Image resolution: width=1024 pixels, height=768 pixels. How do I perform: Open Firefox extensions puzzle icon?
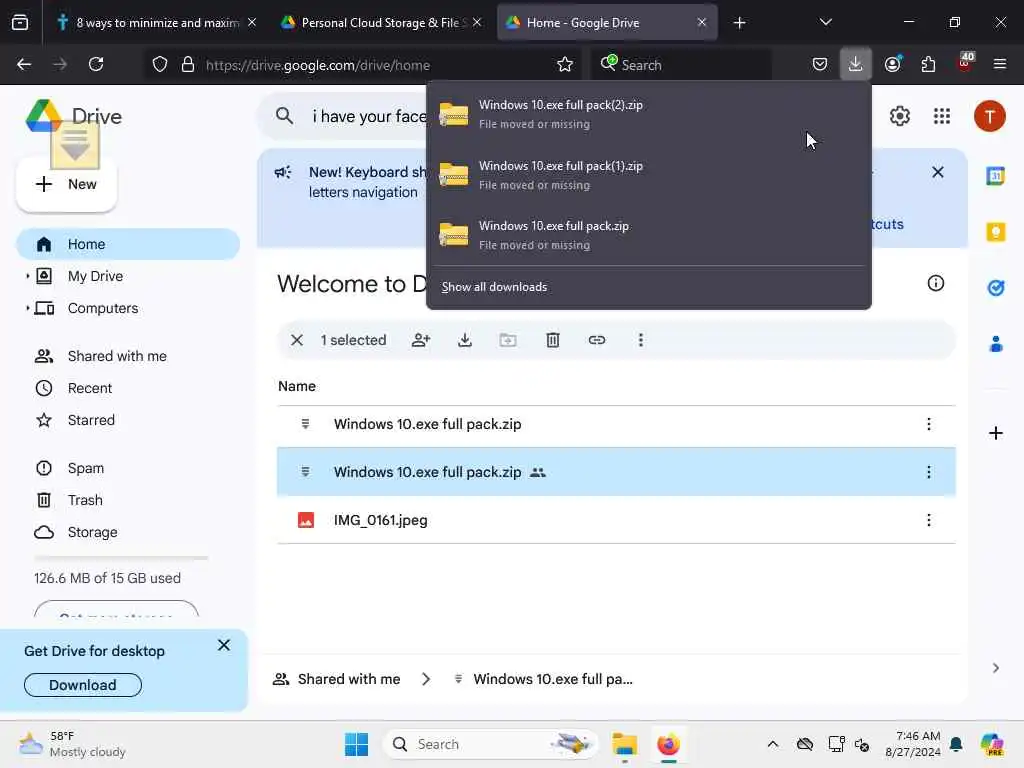tap(928, 64)
